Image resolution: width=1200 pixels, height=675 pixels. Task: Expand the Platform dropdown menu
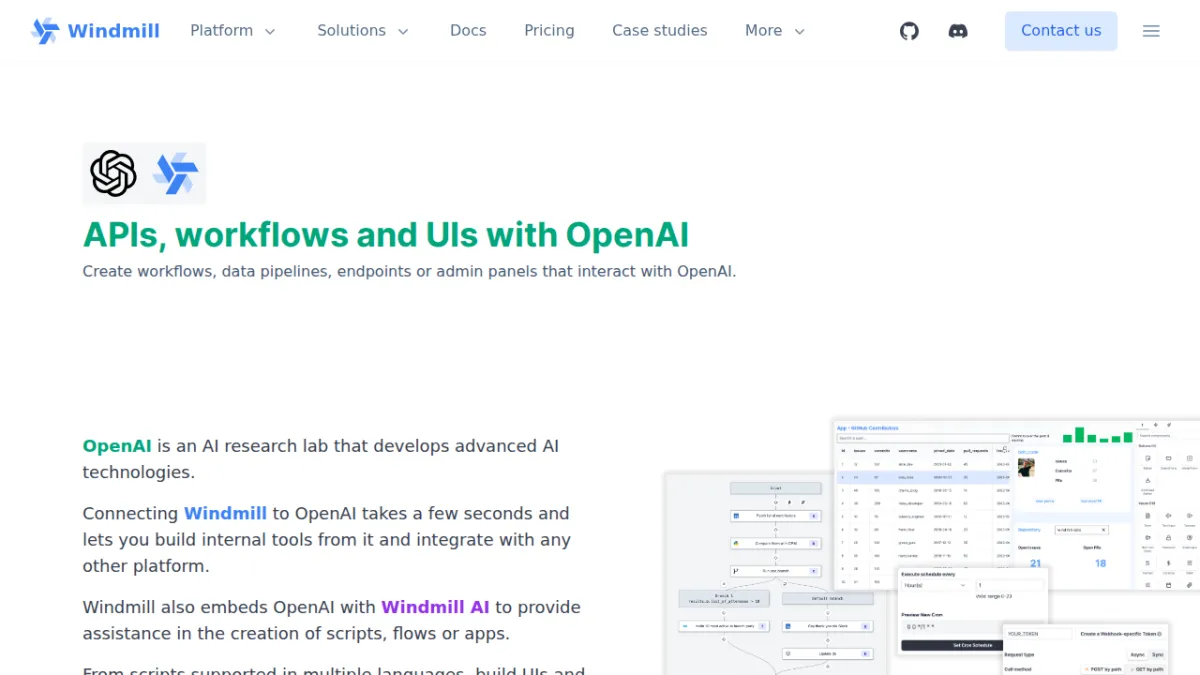tap(233, 31)
